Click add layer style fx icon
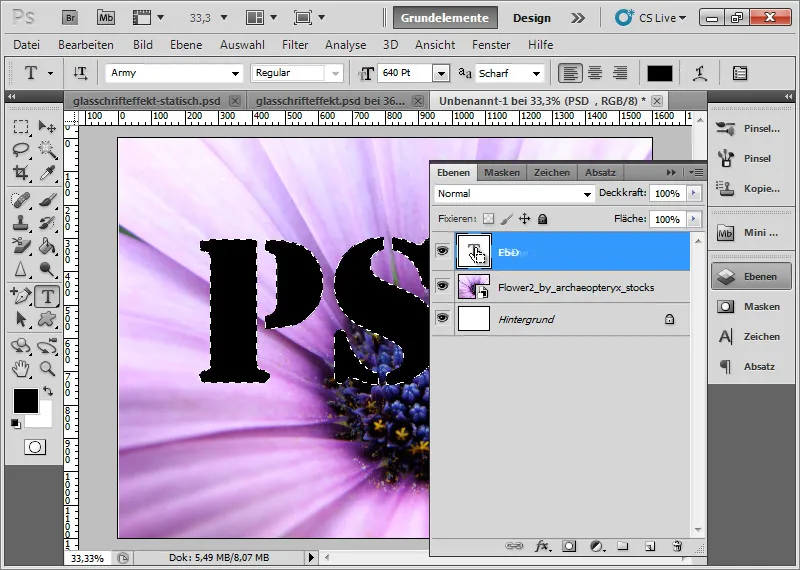 (x=542, y=547)
